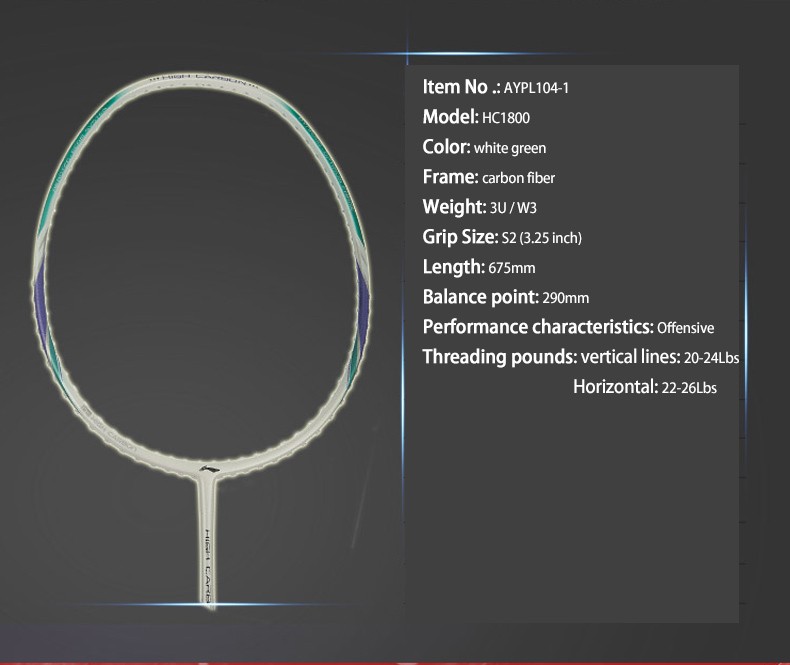Click the "Threading pounds" label
Image resolution: width=790 pixels, height=665 pixels.
point(499,357)
